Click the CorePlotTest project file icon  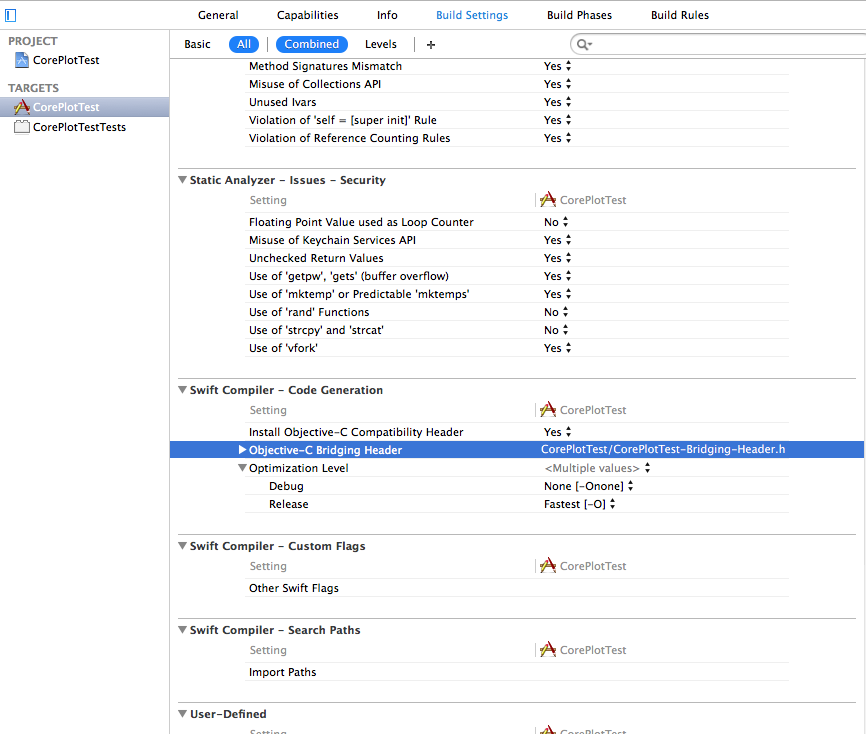click(22, 60)
